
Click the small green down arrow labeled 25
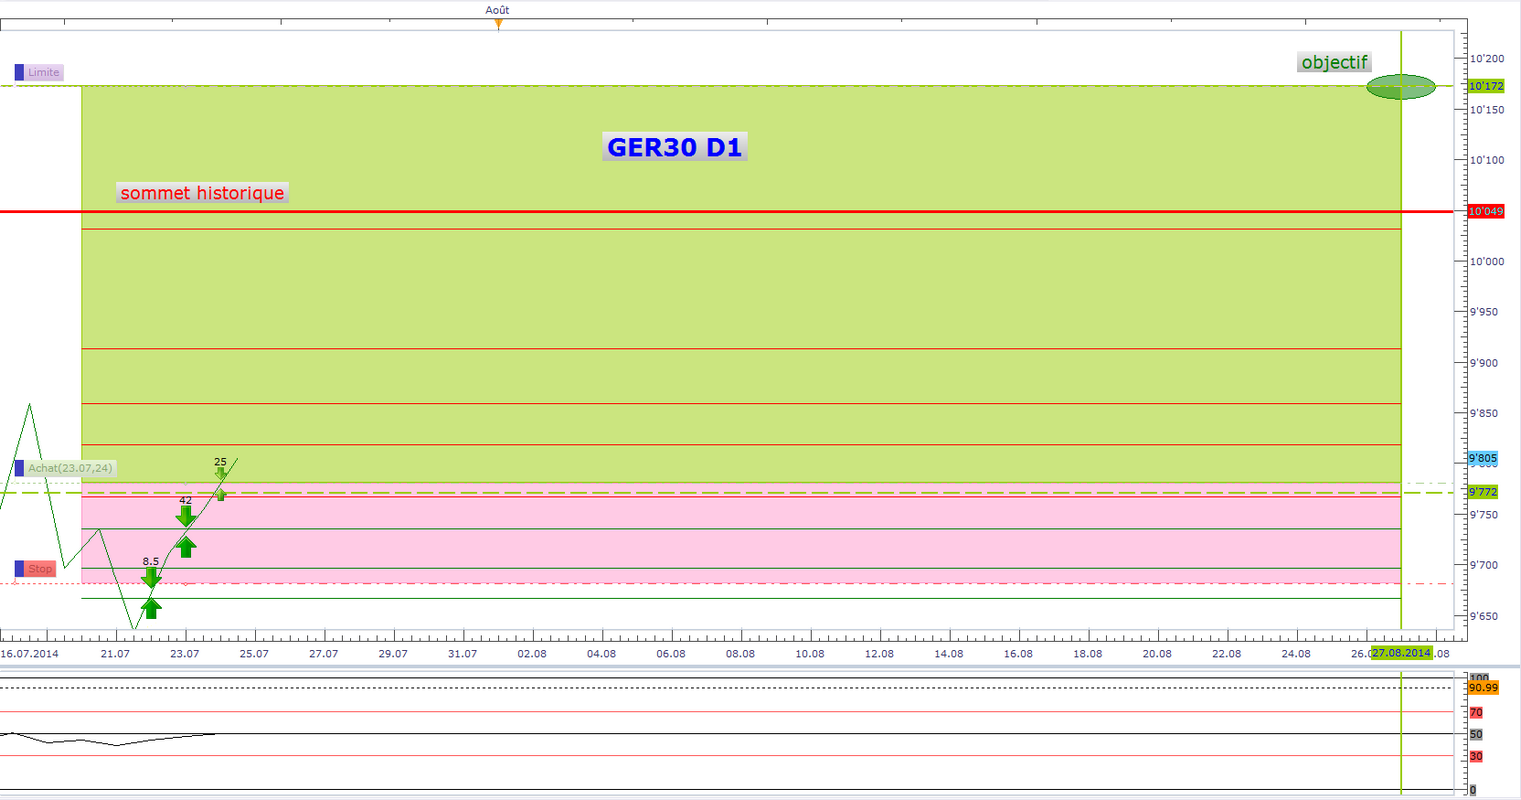point(221,473)
